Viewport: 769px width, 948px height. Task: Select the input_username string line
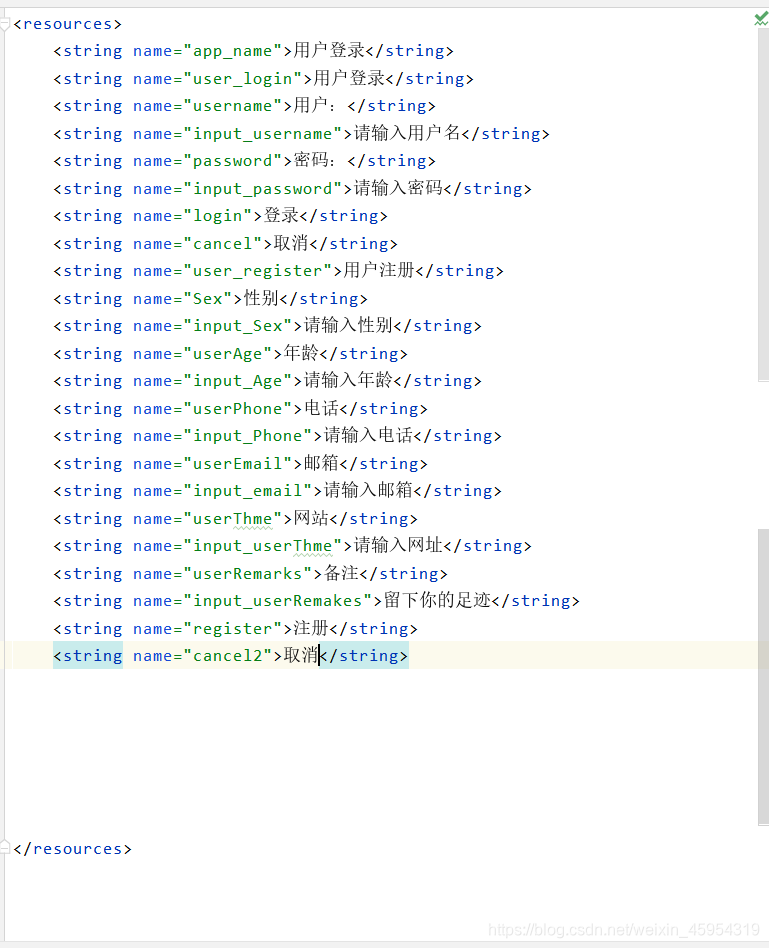pyautogui.click(x=301, y=134)
